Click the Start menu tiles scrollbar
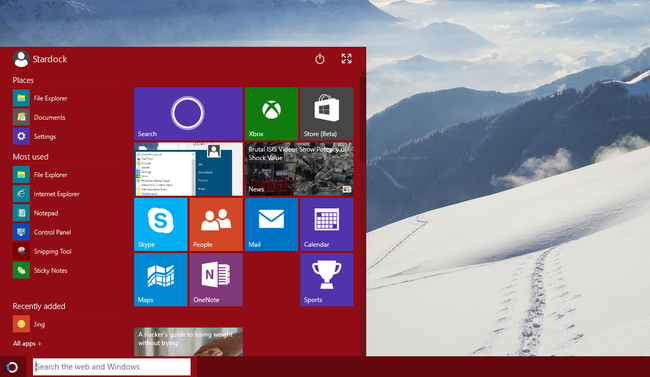The width and height of the screenshot is (650, 377). click(x=363, y=118)
